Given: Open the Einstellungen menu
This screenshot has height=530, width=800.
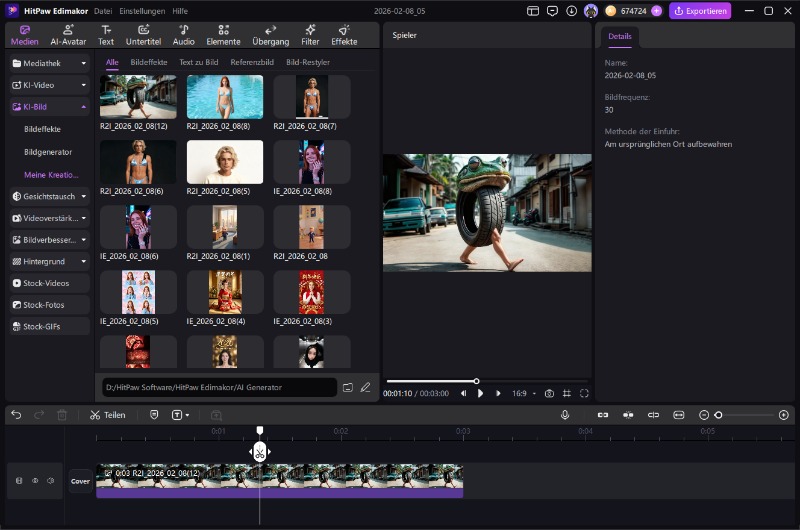Looking at the screenshot, I should click(142, 10).
